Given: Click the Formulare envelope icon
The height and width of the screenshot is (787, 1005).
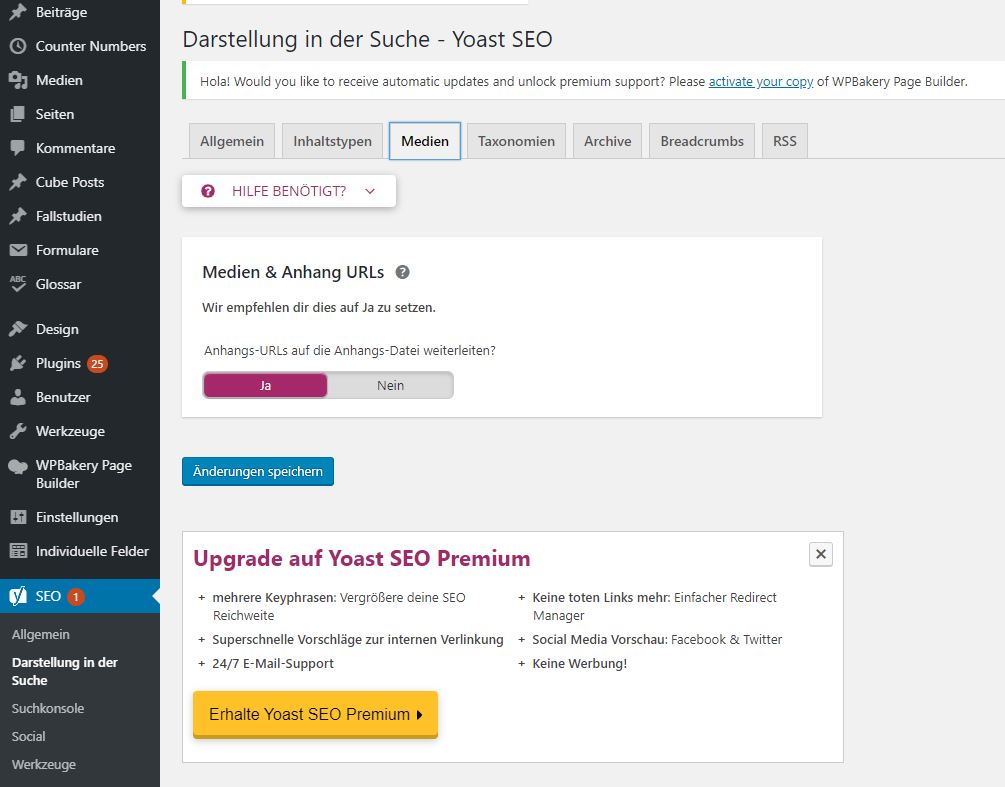Looking at the screenshot, I should coord(18,250).
